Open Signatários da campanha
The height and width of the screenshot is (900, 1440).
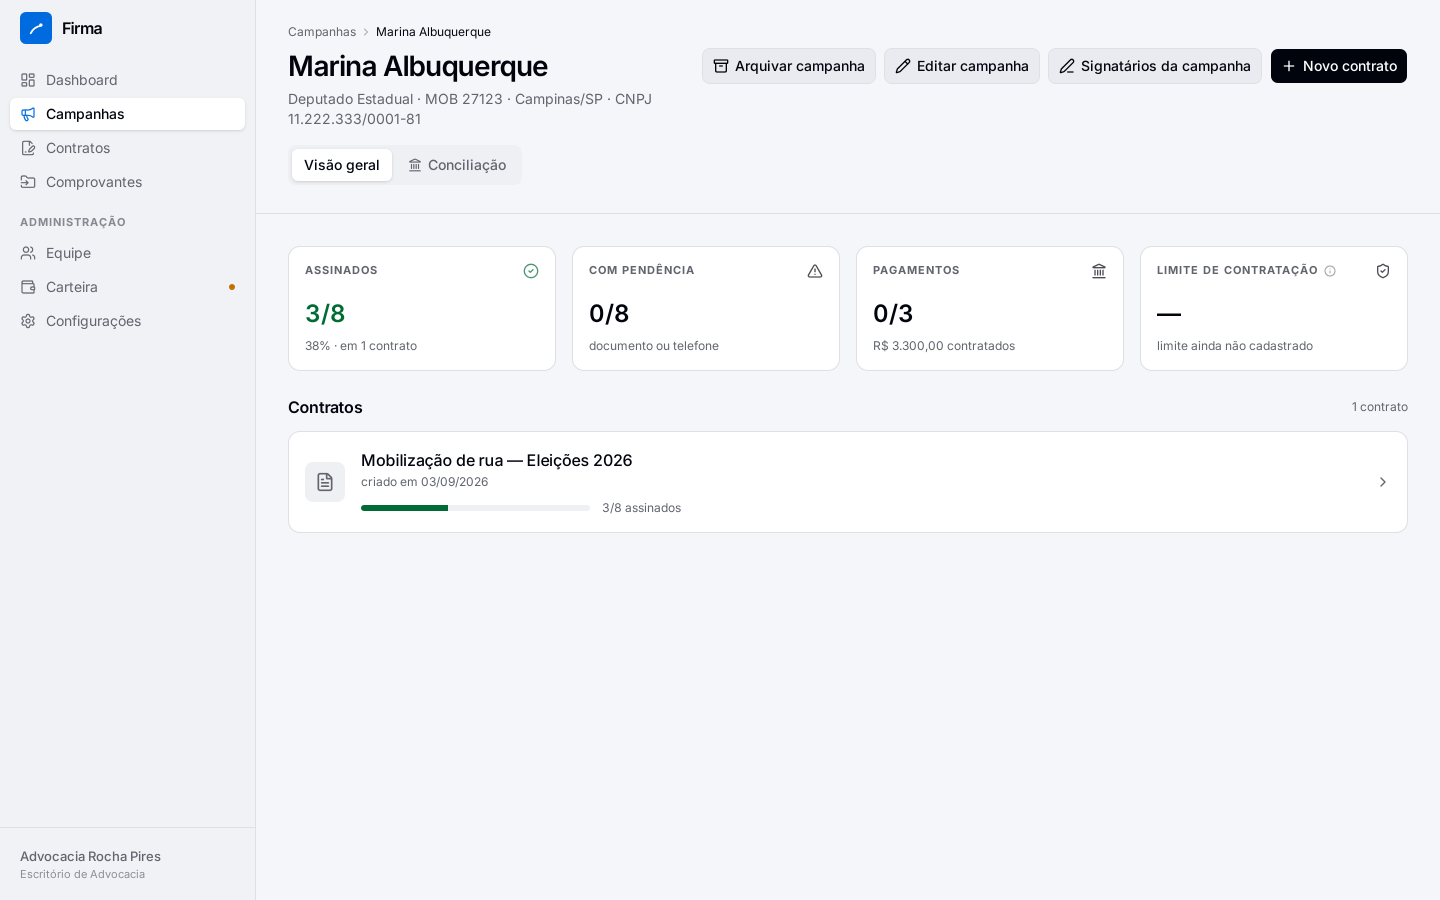pyautogui.click(x=1155, y=66)
